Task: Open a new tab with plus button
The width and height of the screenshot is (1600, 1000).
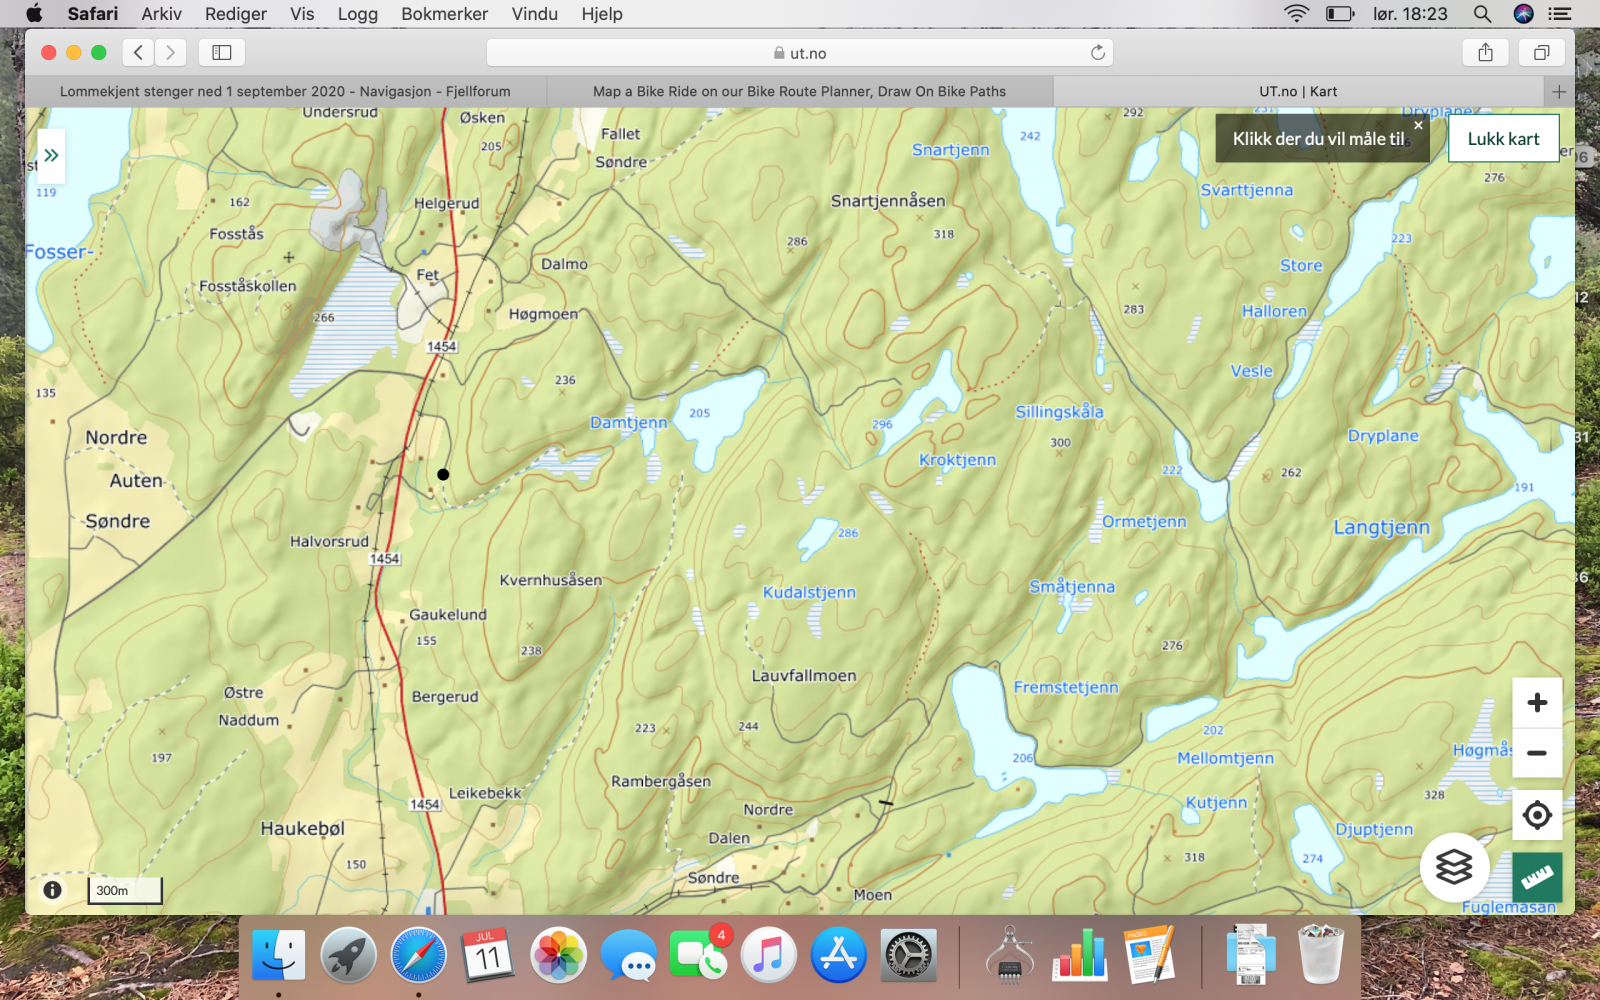Action: (x=1558, y=91)
